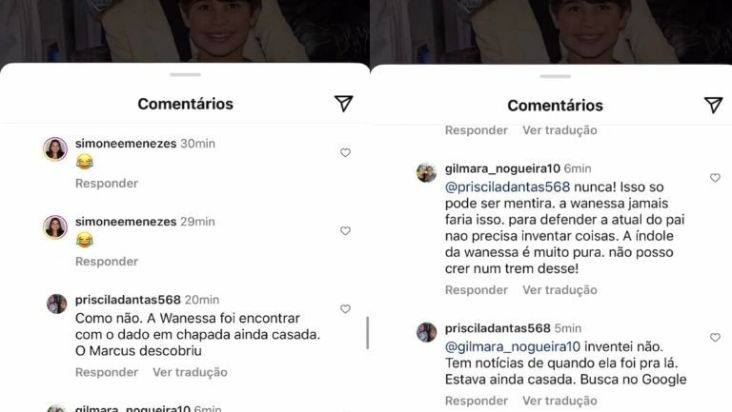
Task: Open the @prisciladantas568 mention link
Action: pos(507,187)
